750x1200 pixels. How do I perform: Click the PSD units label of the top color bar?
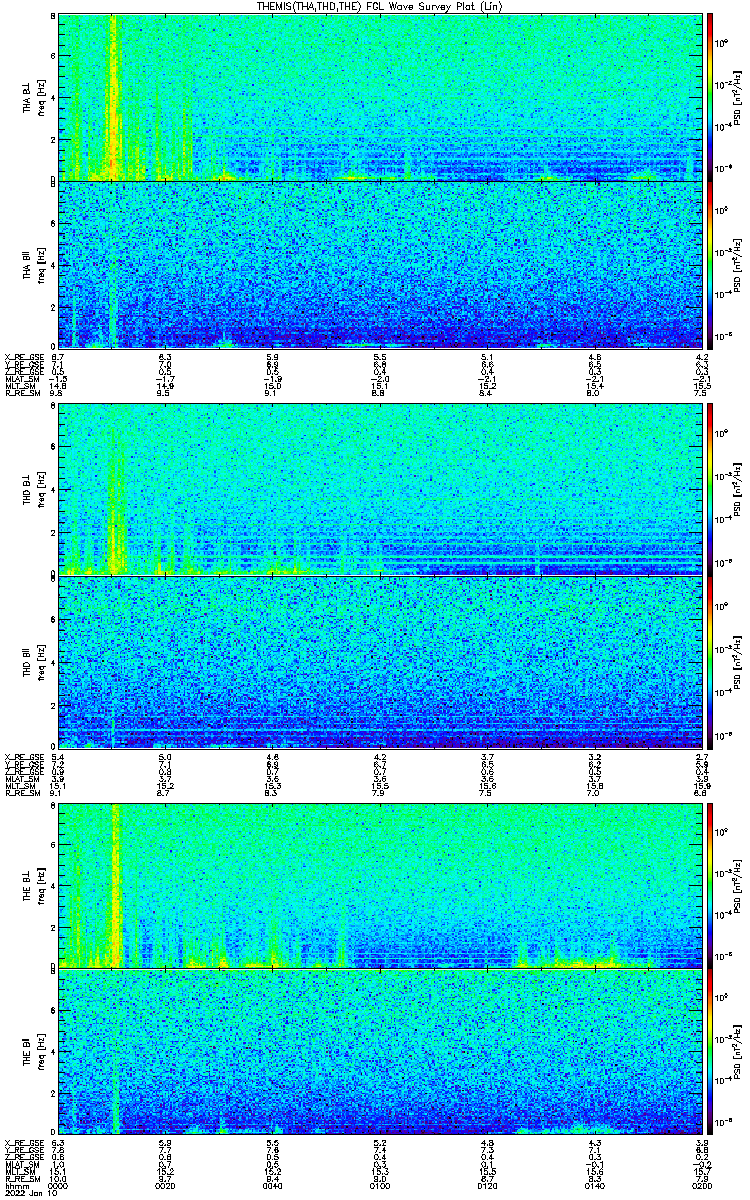[735, 97]
